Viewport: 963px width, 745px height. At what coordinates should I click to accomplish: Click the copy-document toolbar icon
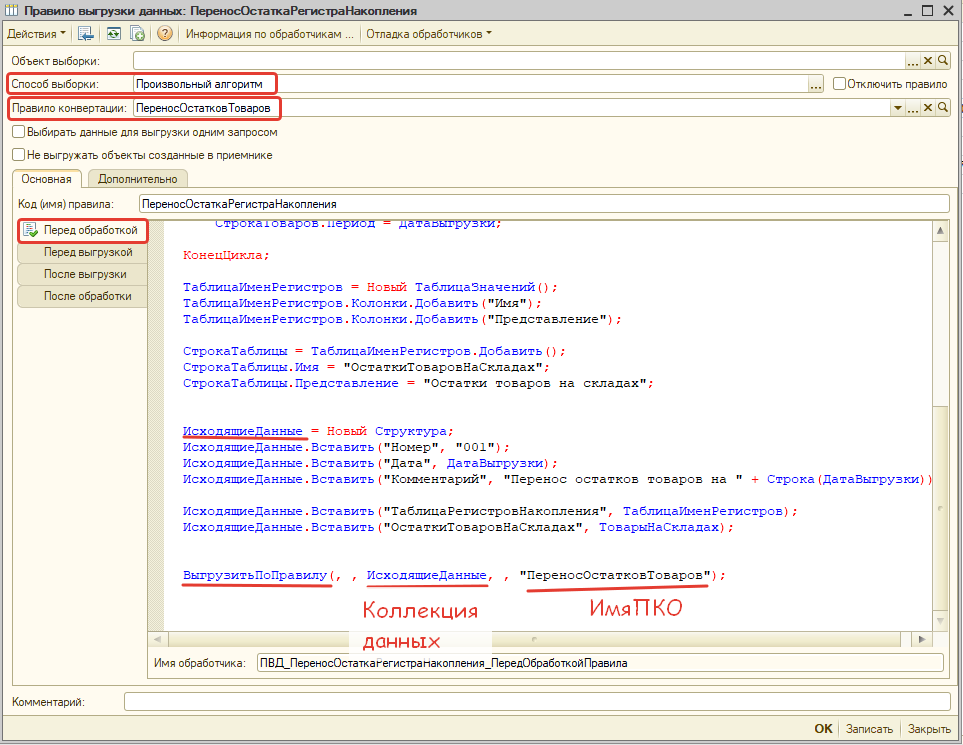coord(138,34)
